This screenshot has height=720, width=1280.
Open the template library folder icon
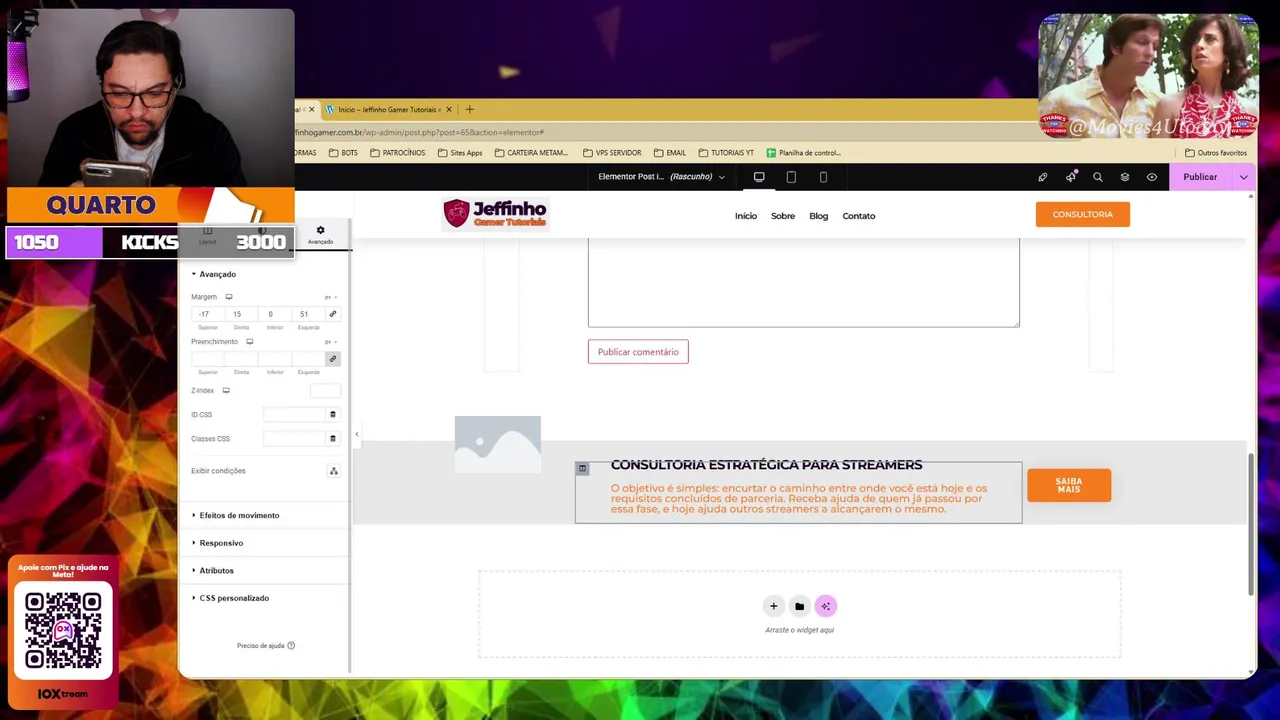coord(799,606)
